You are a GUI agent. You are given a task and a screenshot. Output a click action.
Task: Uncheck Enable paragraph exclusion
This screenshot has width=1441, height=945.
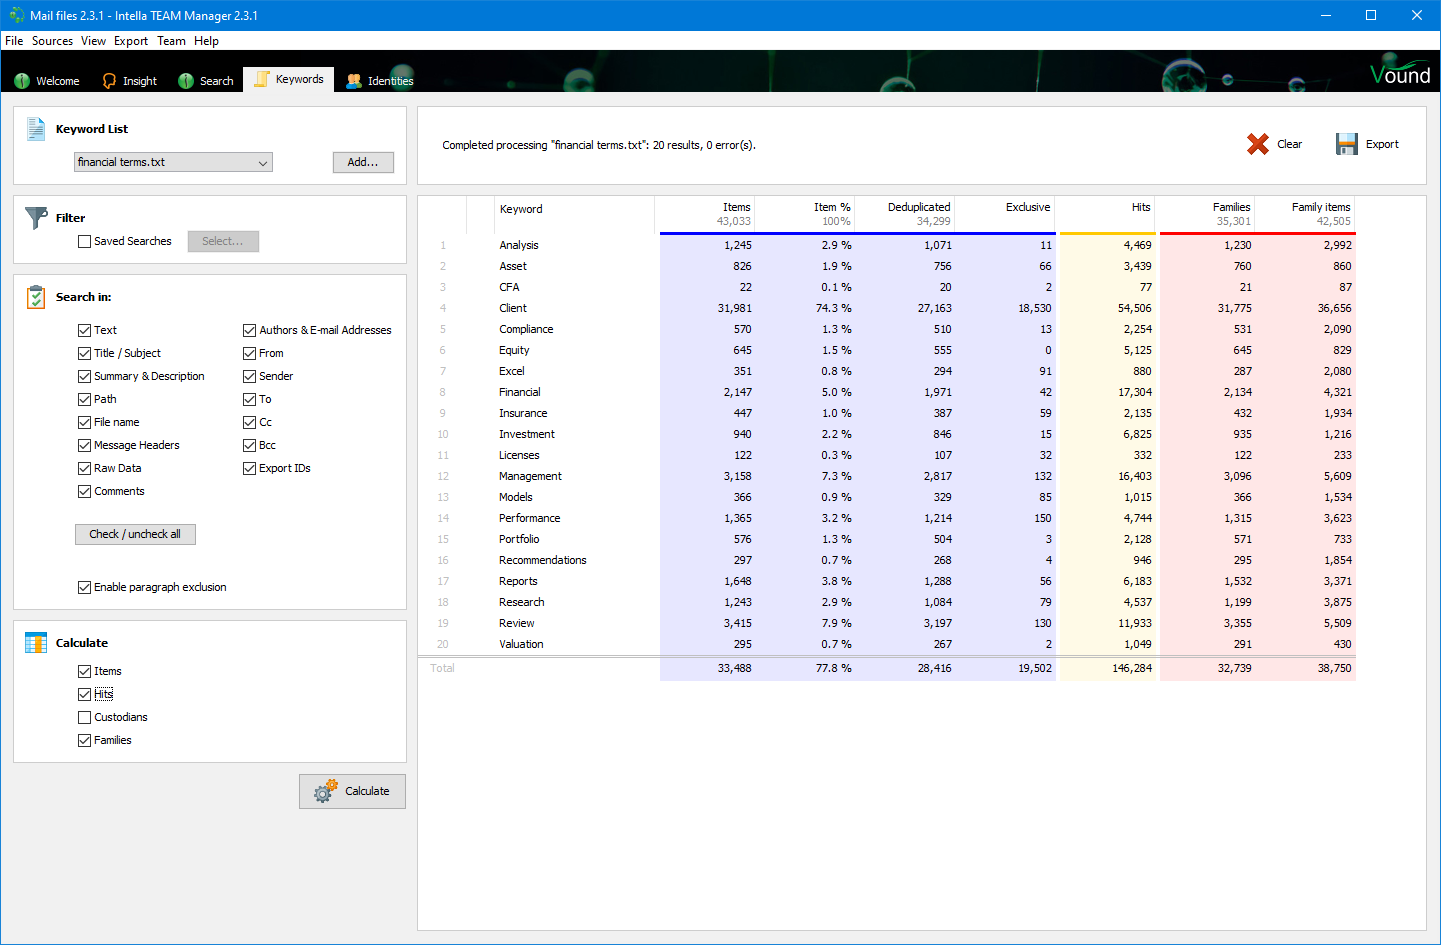tap(85, 588)
